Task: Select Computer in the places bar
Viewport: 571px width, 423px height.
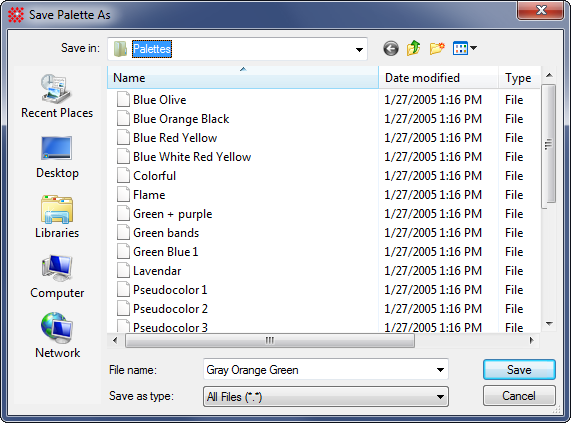Action: (57, 277)
